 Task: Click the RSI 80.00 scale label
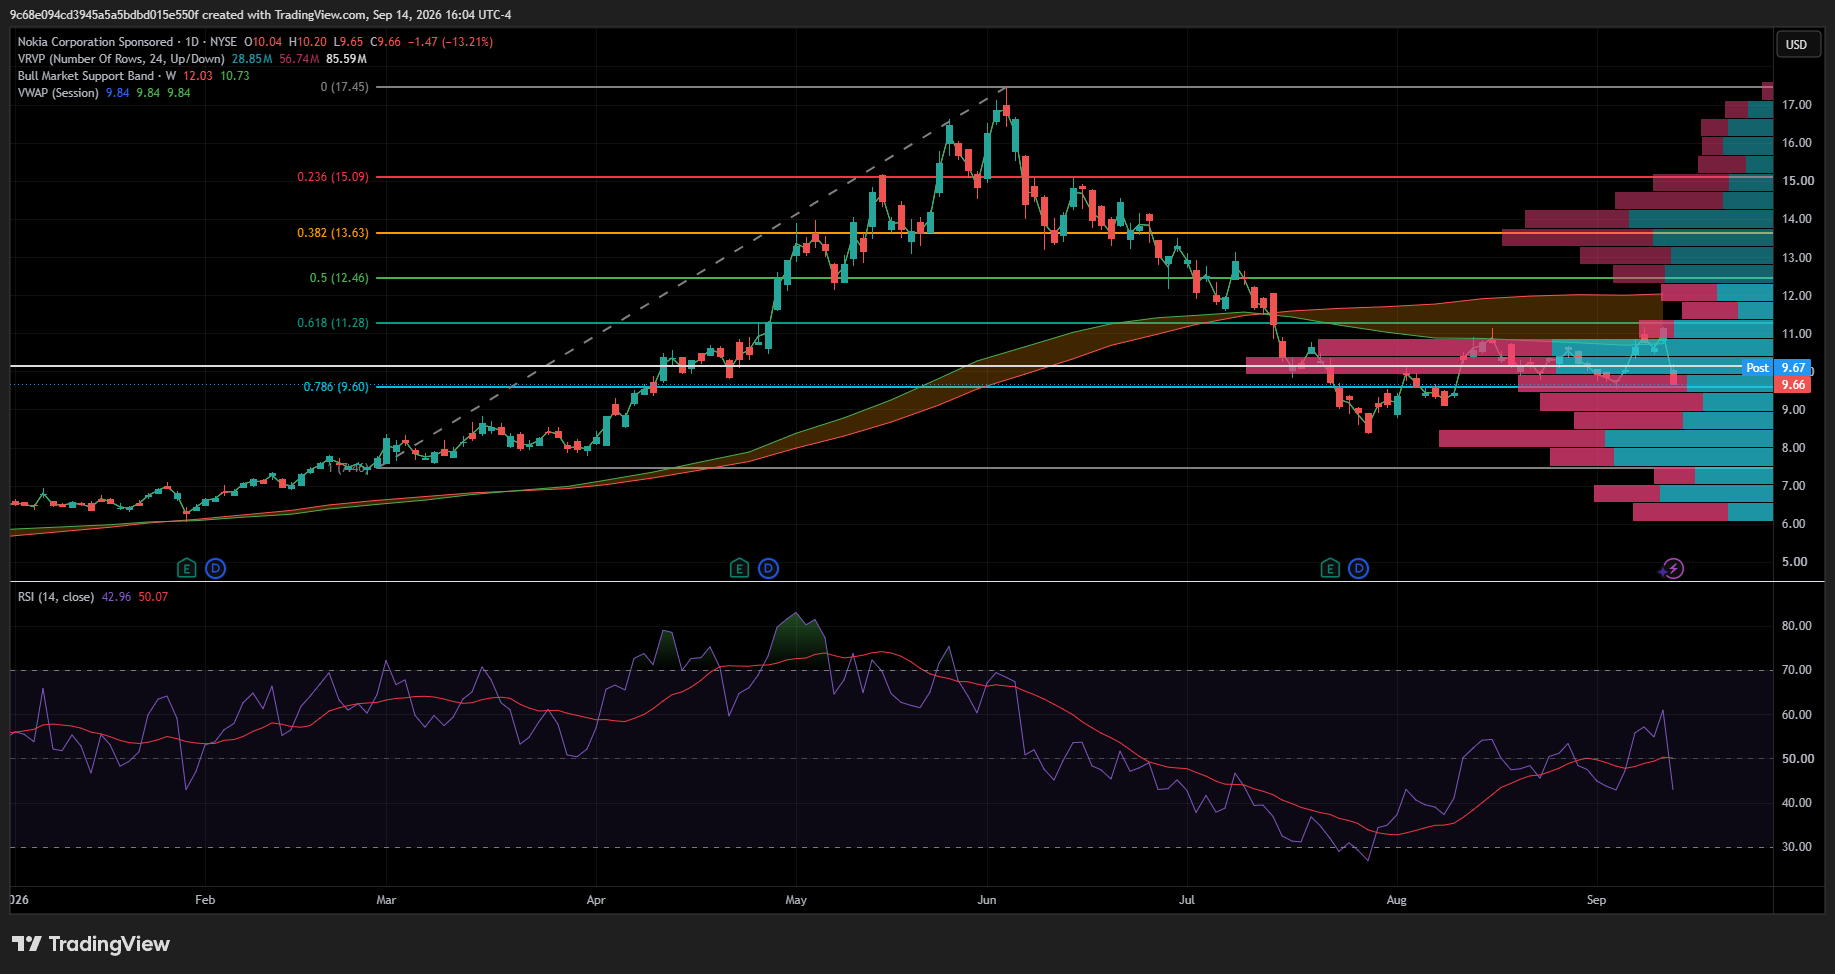1796,626
